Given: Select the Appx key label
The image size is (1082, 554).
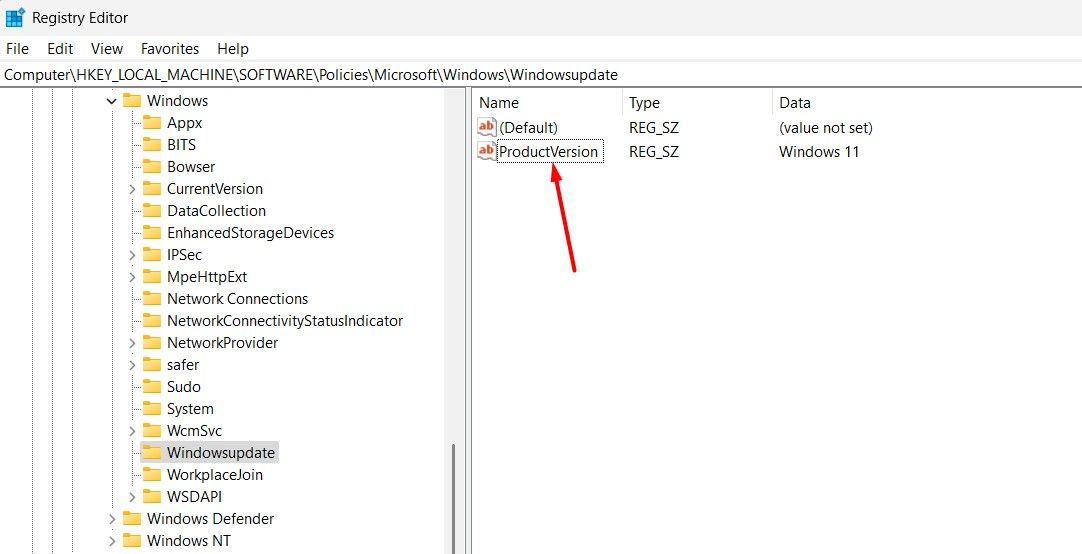Looking at the screenshot, I should point(184,123).
